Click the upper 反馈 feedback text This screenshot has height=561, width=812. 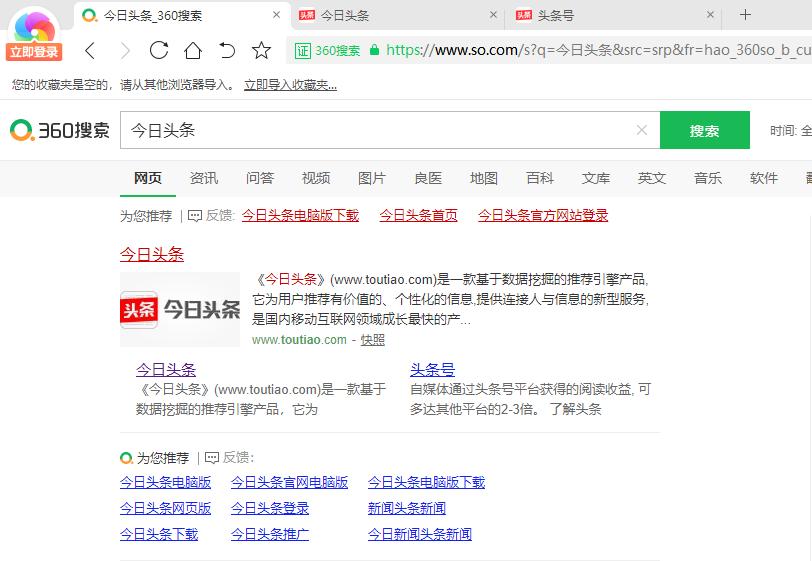pyautogui.click(x=220, y=215)
